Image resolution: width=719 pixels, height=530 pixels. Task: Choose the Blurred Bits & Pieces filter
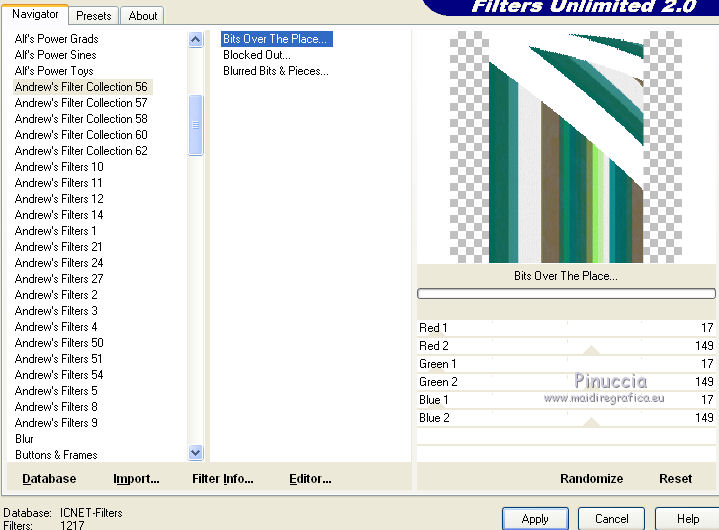coord(276,71)
